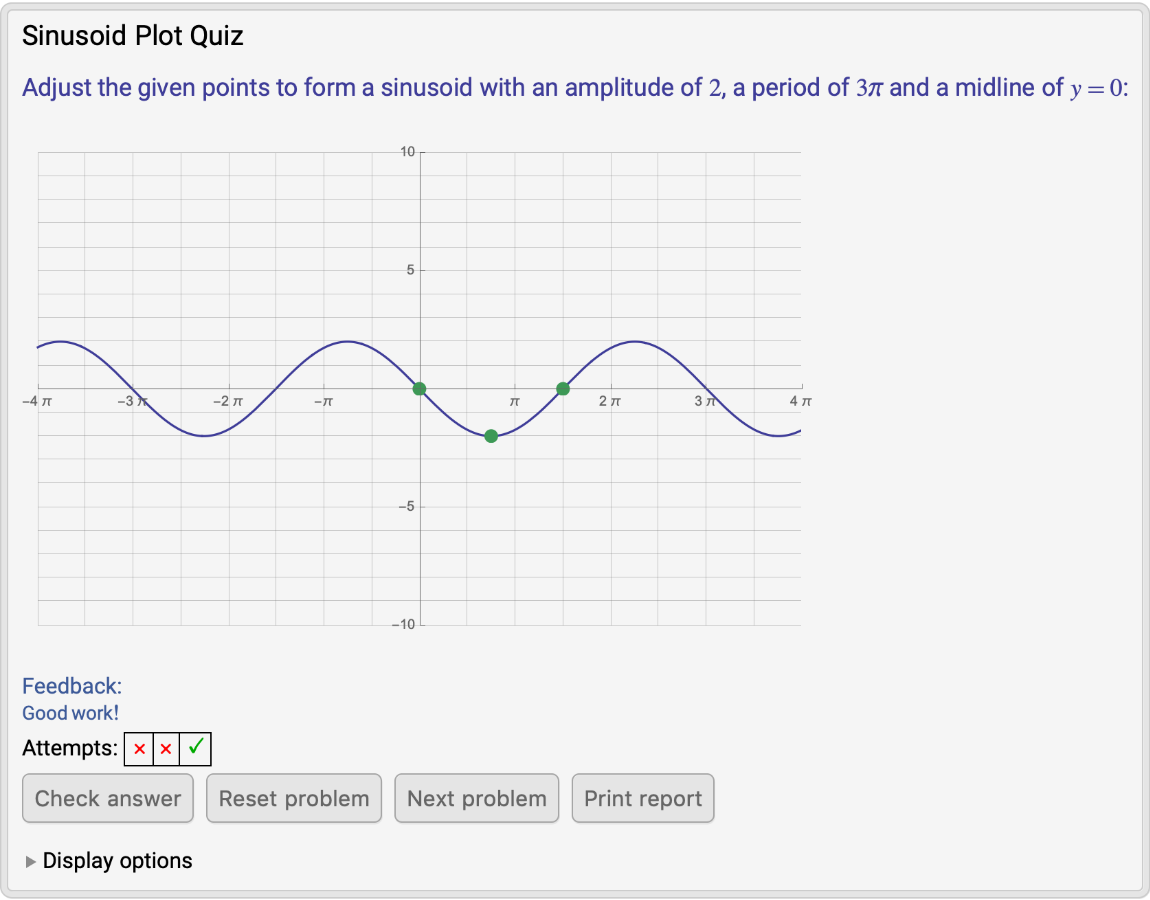The width and height of the screenshot is (1150, 900).
Task: Click the second red X attempt box
Action: point(166,749)
